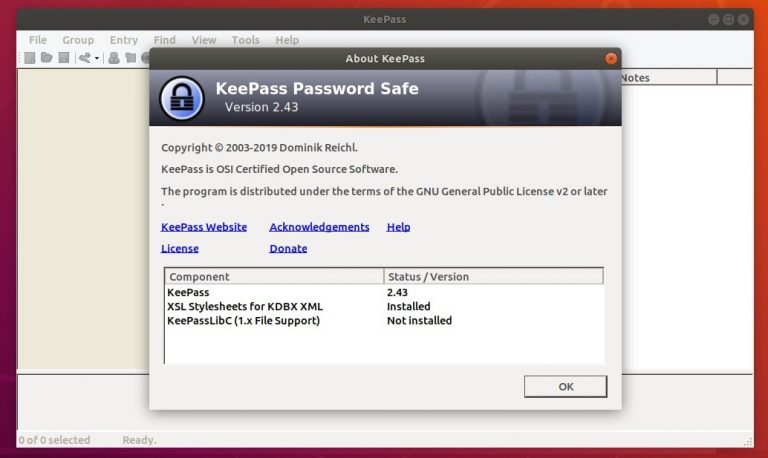Click the Copy User Name person icon
The height and width of the screenshot is (458, 768).
coord(114,58)
